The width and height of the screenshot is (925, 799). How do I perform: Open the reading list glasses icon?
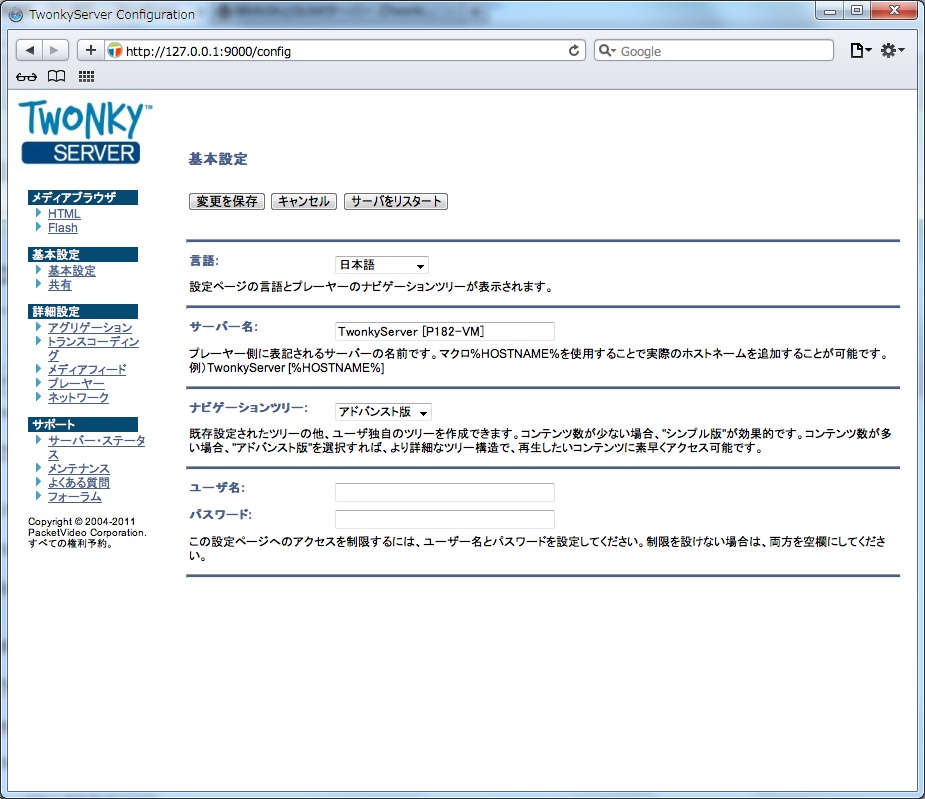pyautogui.click(x=26, y=77)
